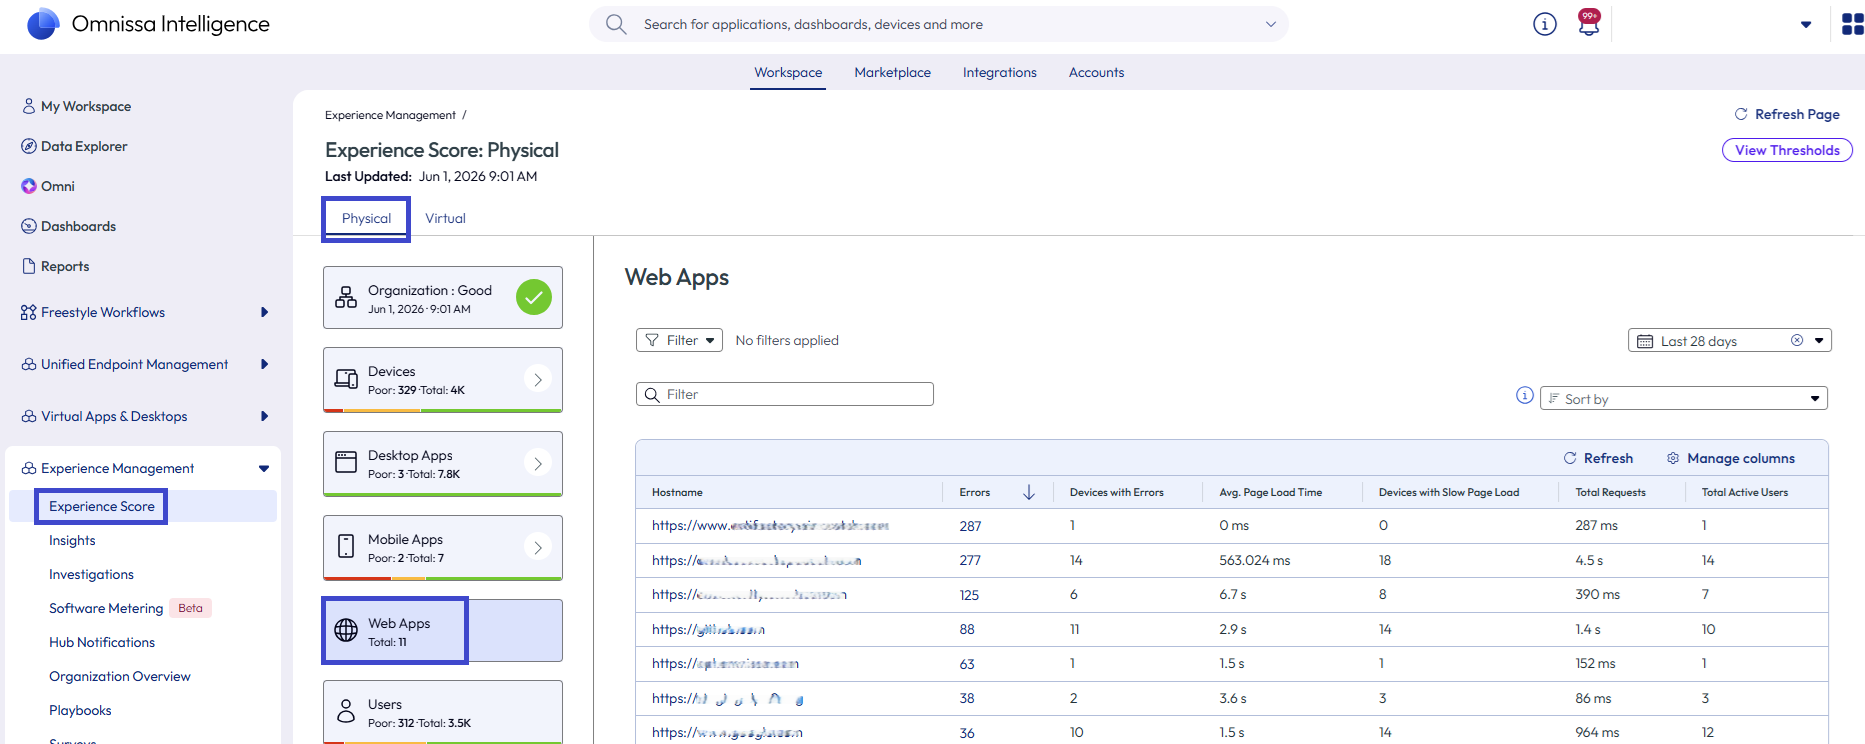Screen dimensions: 1865x744
Task: Click the Reports document icon
Action: click(x=29, y=266)
